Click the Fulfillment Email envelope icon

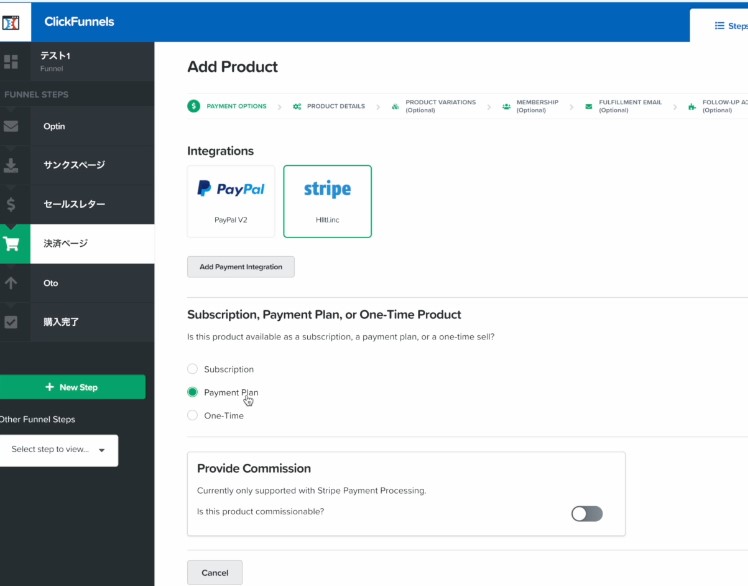click(x=589, y=106)
